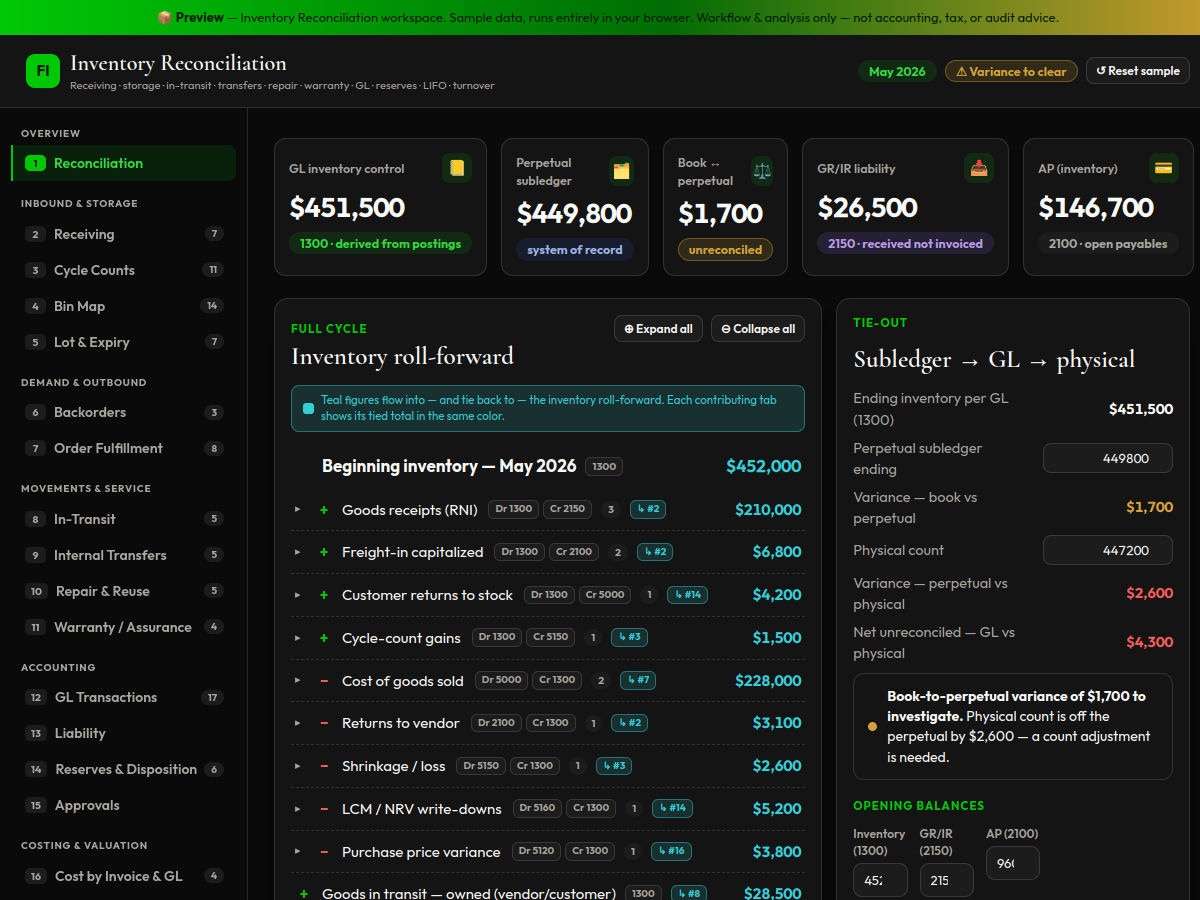Viewport: 1200px width, 900px height.
Task: Open the Warranty / Assurance tab
Action: pos(123,627)
